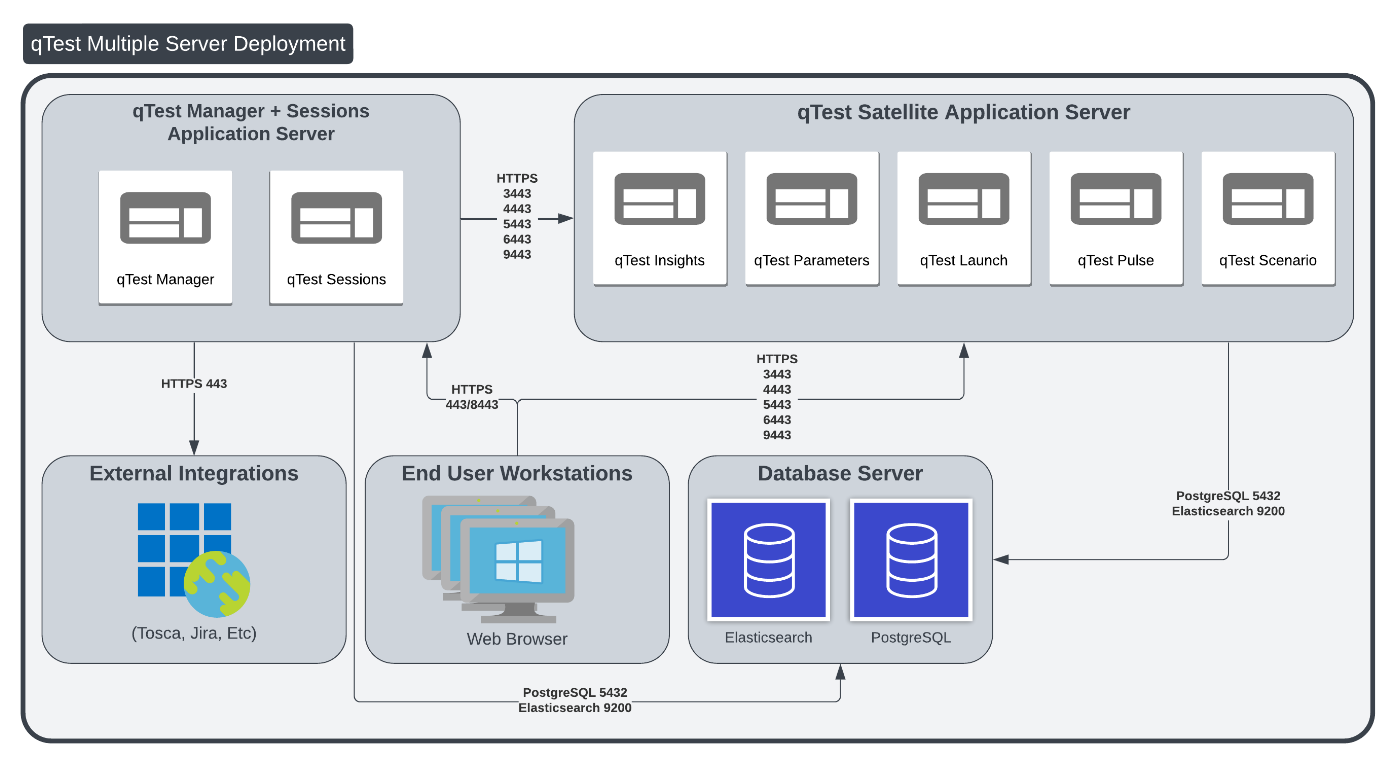This screenshot has height=767, width=1387.
Task: Click the qTest Pulse application icon
Action: click(x=1116, y=198)
